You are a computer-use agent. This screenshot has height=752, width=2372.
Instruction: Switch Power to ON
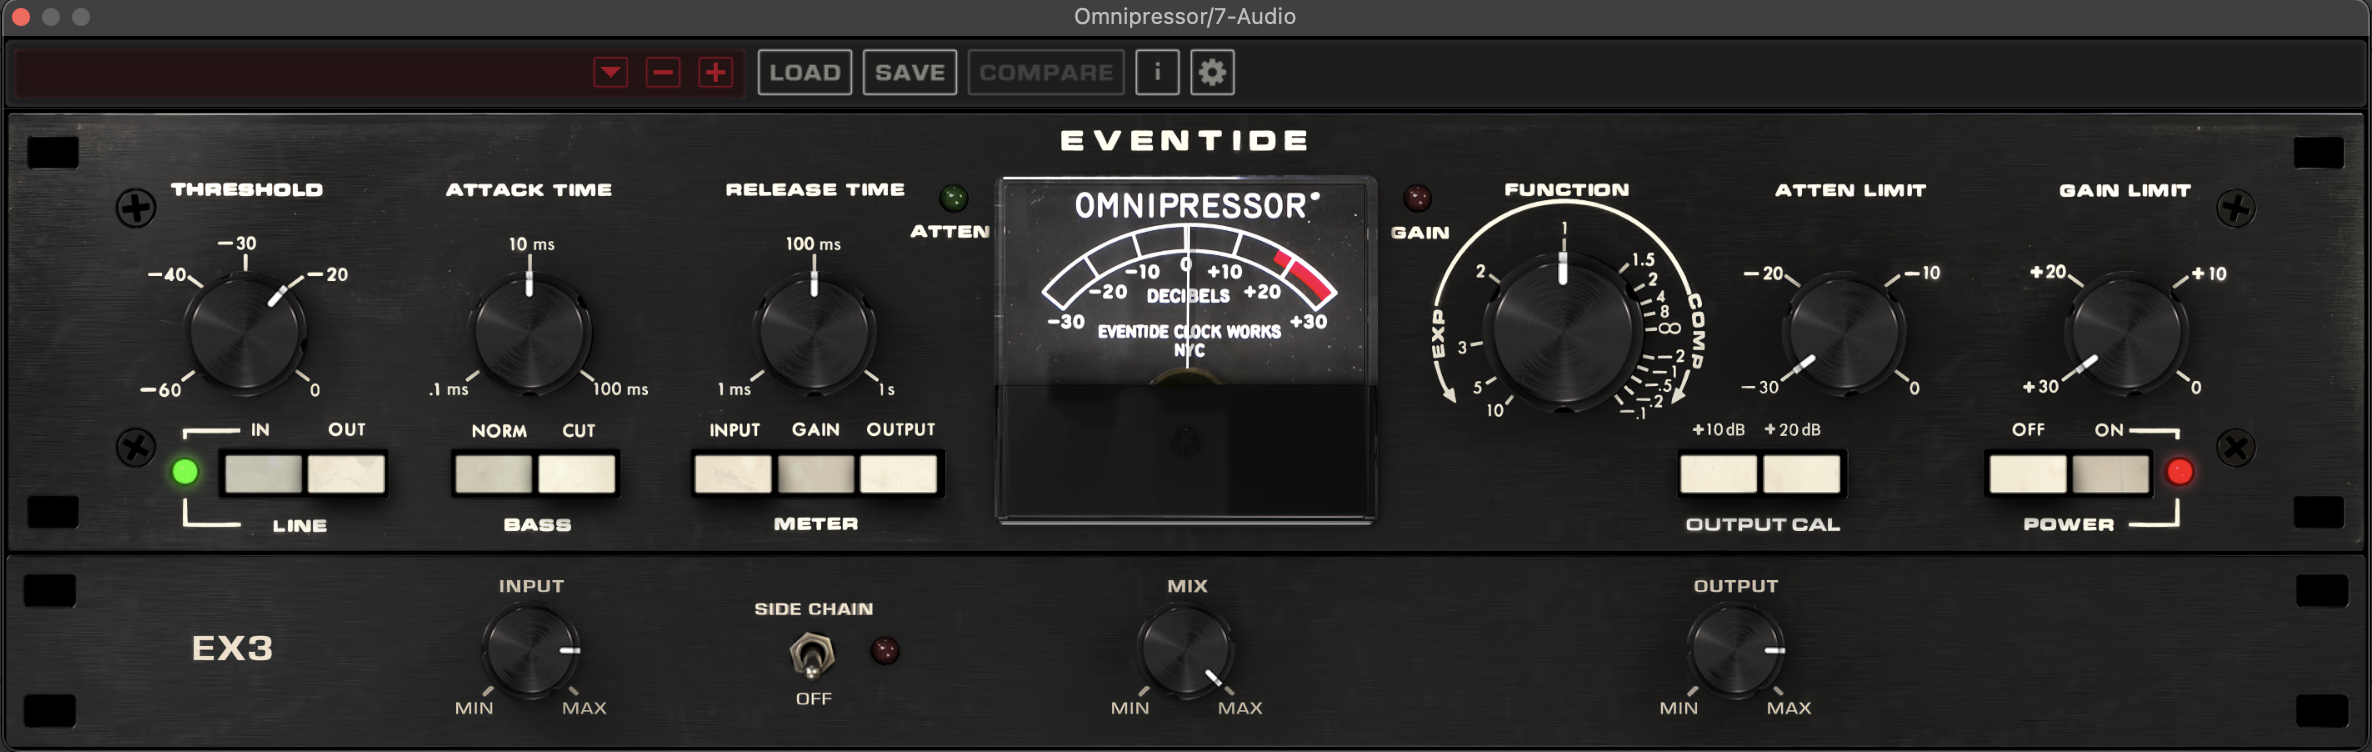tap(2111, 474)
